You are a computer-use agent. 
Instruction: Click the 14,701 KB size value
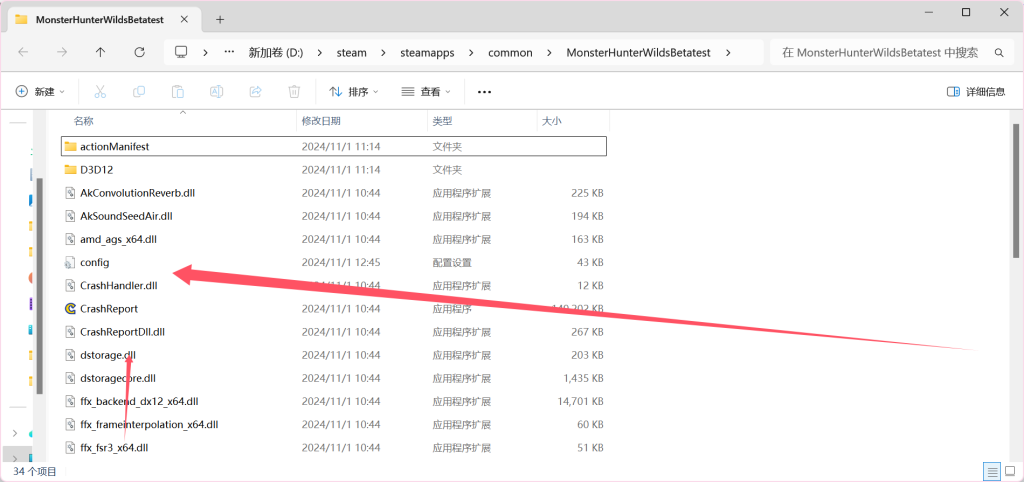pyautogui.click(x=581, y=401)
